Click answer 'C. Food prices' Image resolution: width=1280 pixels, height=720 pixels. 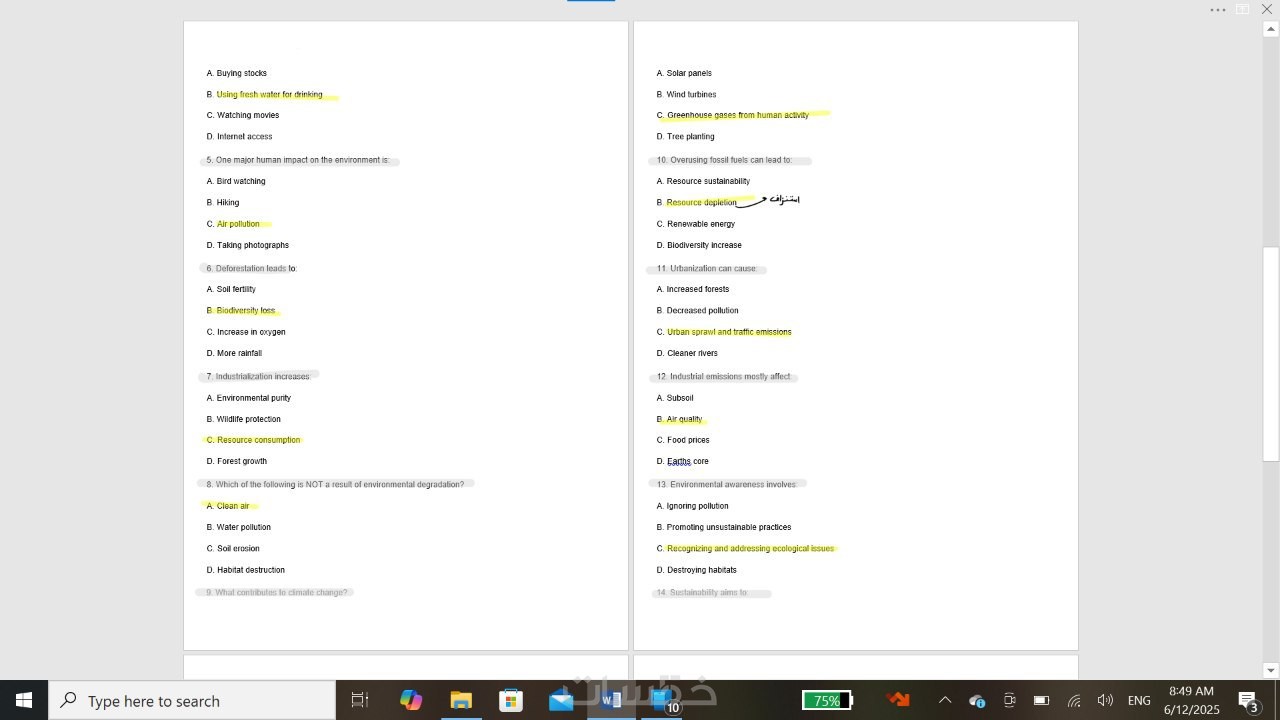(x=683, y=440)
